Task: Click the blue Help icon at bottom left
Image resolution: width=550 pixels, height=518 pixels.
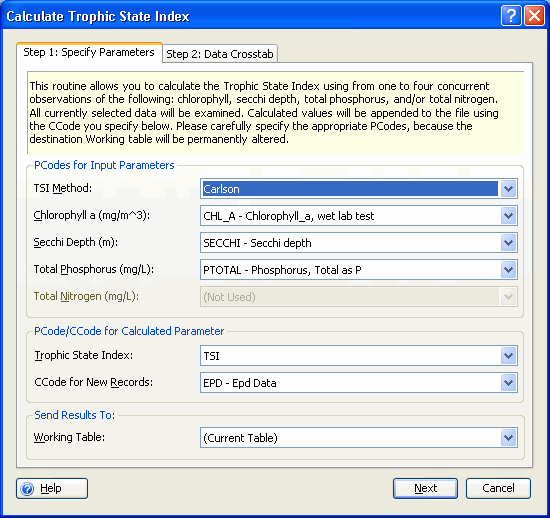Action: (x=27, y=489)
